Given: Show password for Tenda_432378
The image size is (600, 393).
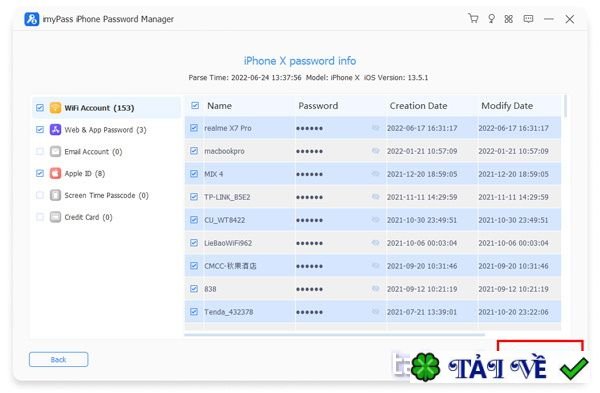Looking at the screenshot, I should [x=375, y=311].
